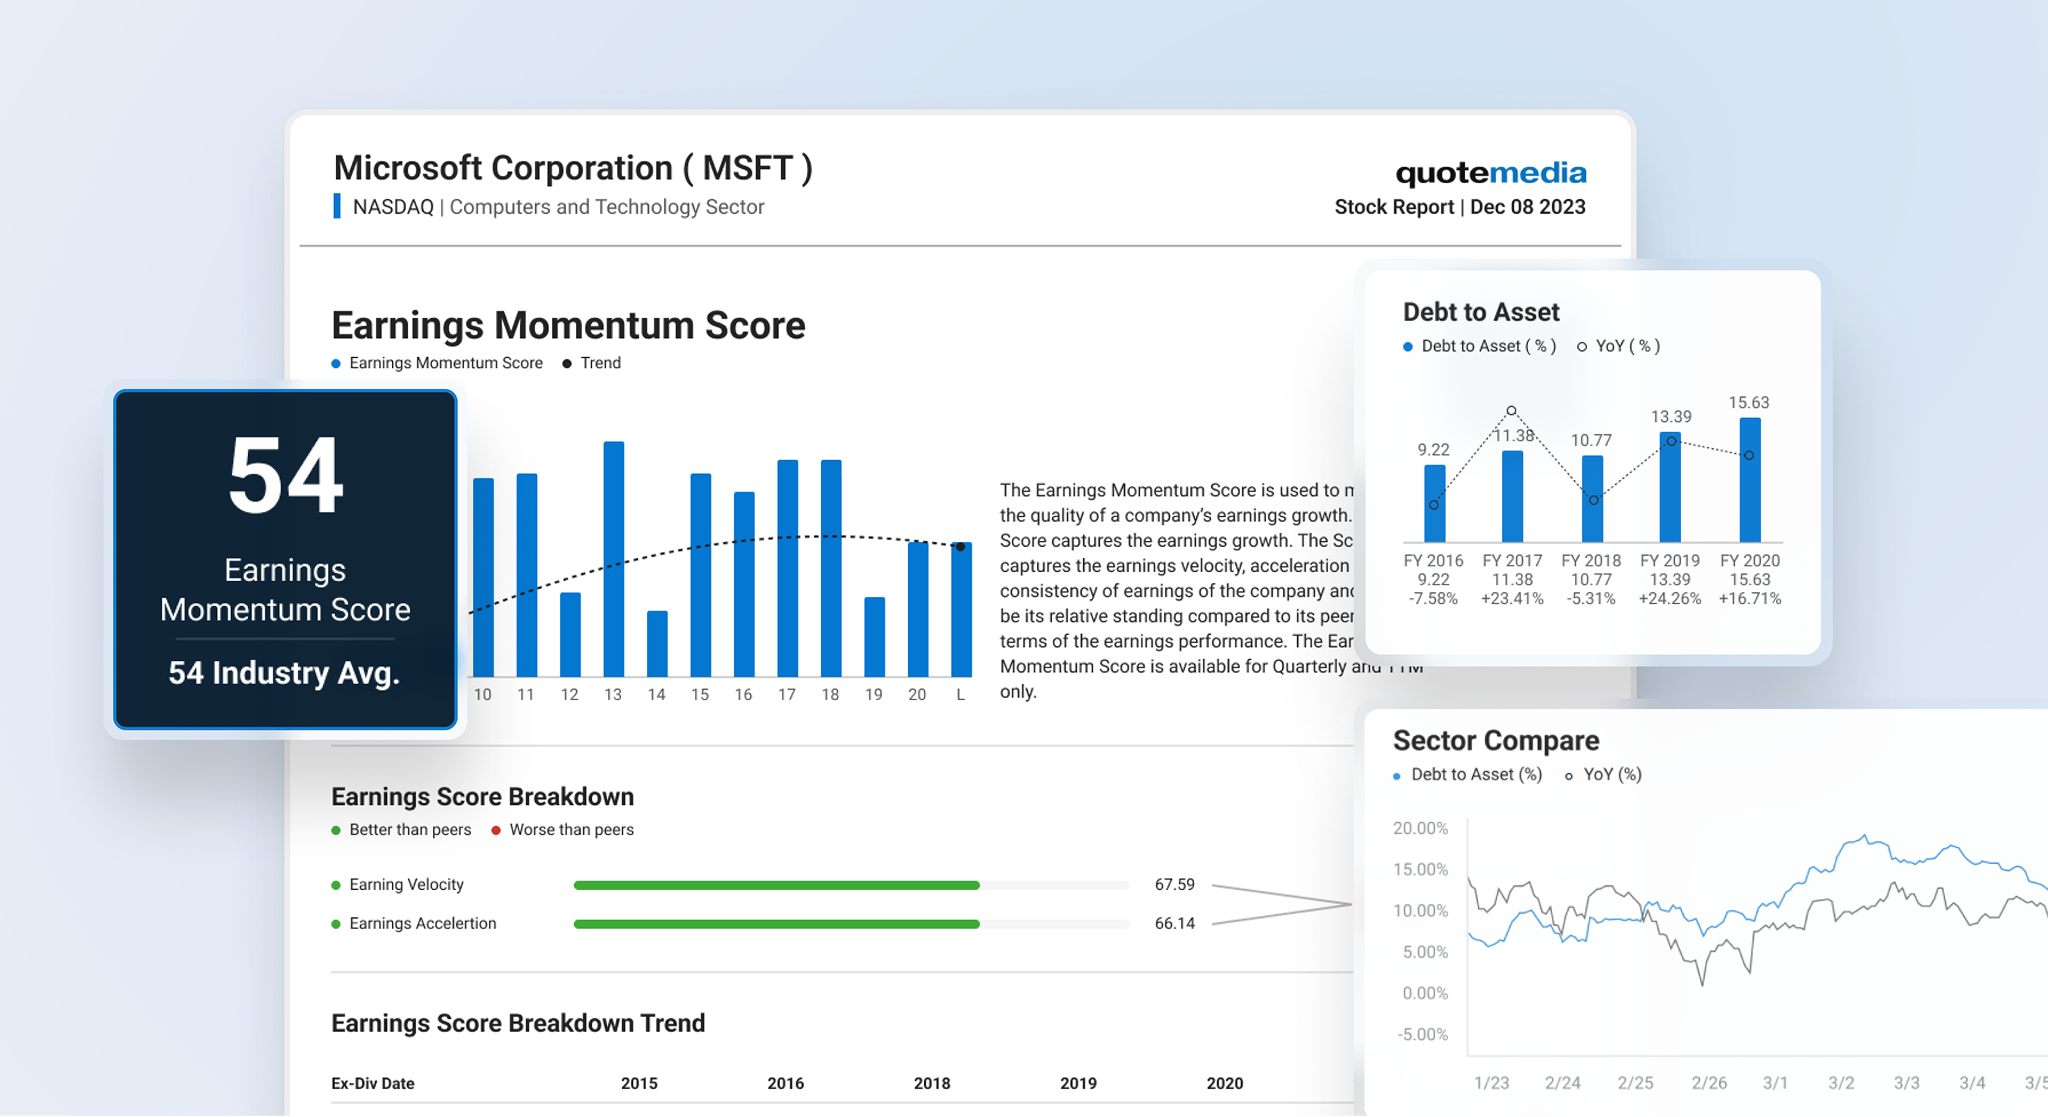2048x1117 pixels.
Task: Click the Microsoft Corporation ( MSFT ) title
Action: 573,168
